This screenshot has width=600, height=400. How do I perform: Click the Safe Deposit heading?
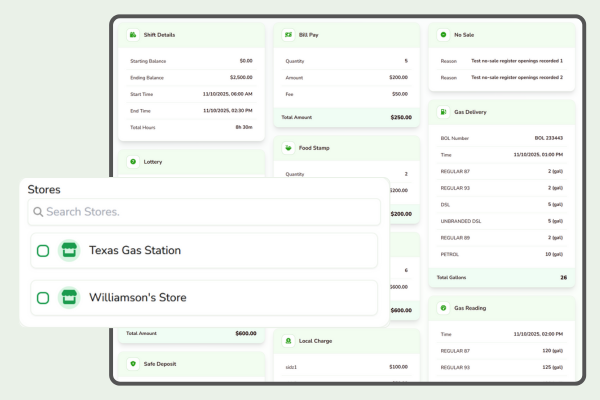click(160, 364)
